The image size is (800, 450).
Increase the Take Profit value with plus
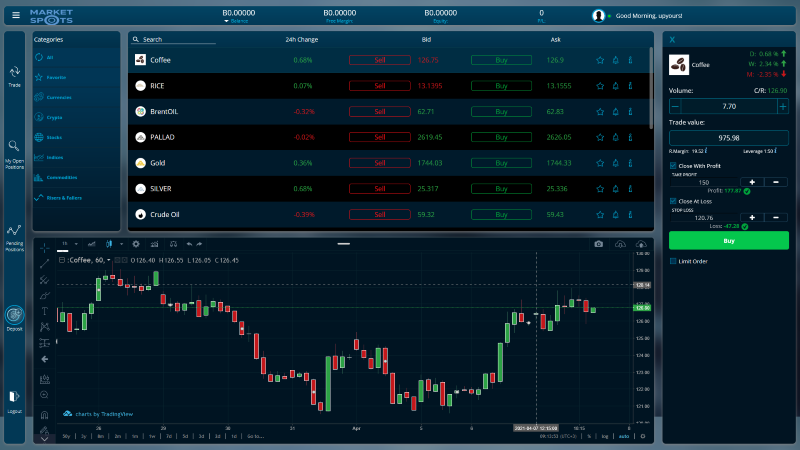click(x=752, y=182)
